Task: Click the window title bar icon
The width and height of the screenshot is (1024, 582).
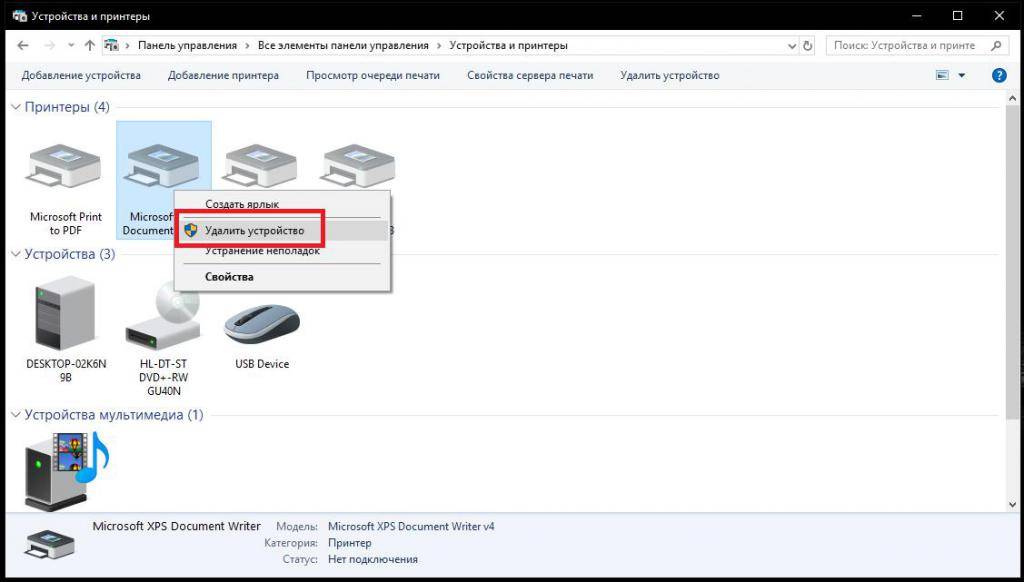Action: point(20,16)
